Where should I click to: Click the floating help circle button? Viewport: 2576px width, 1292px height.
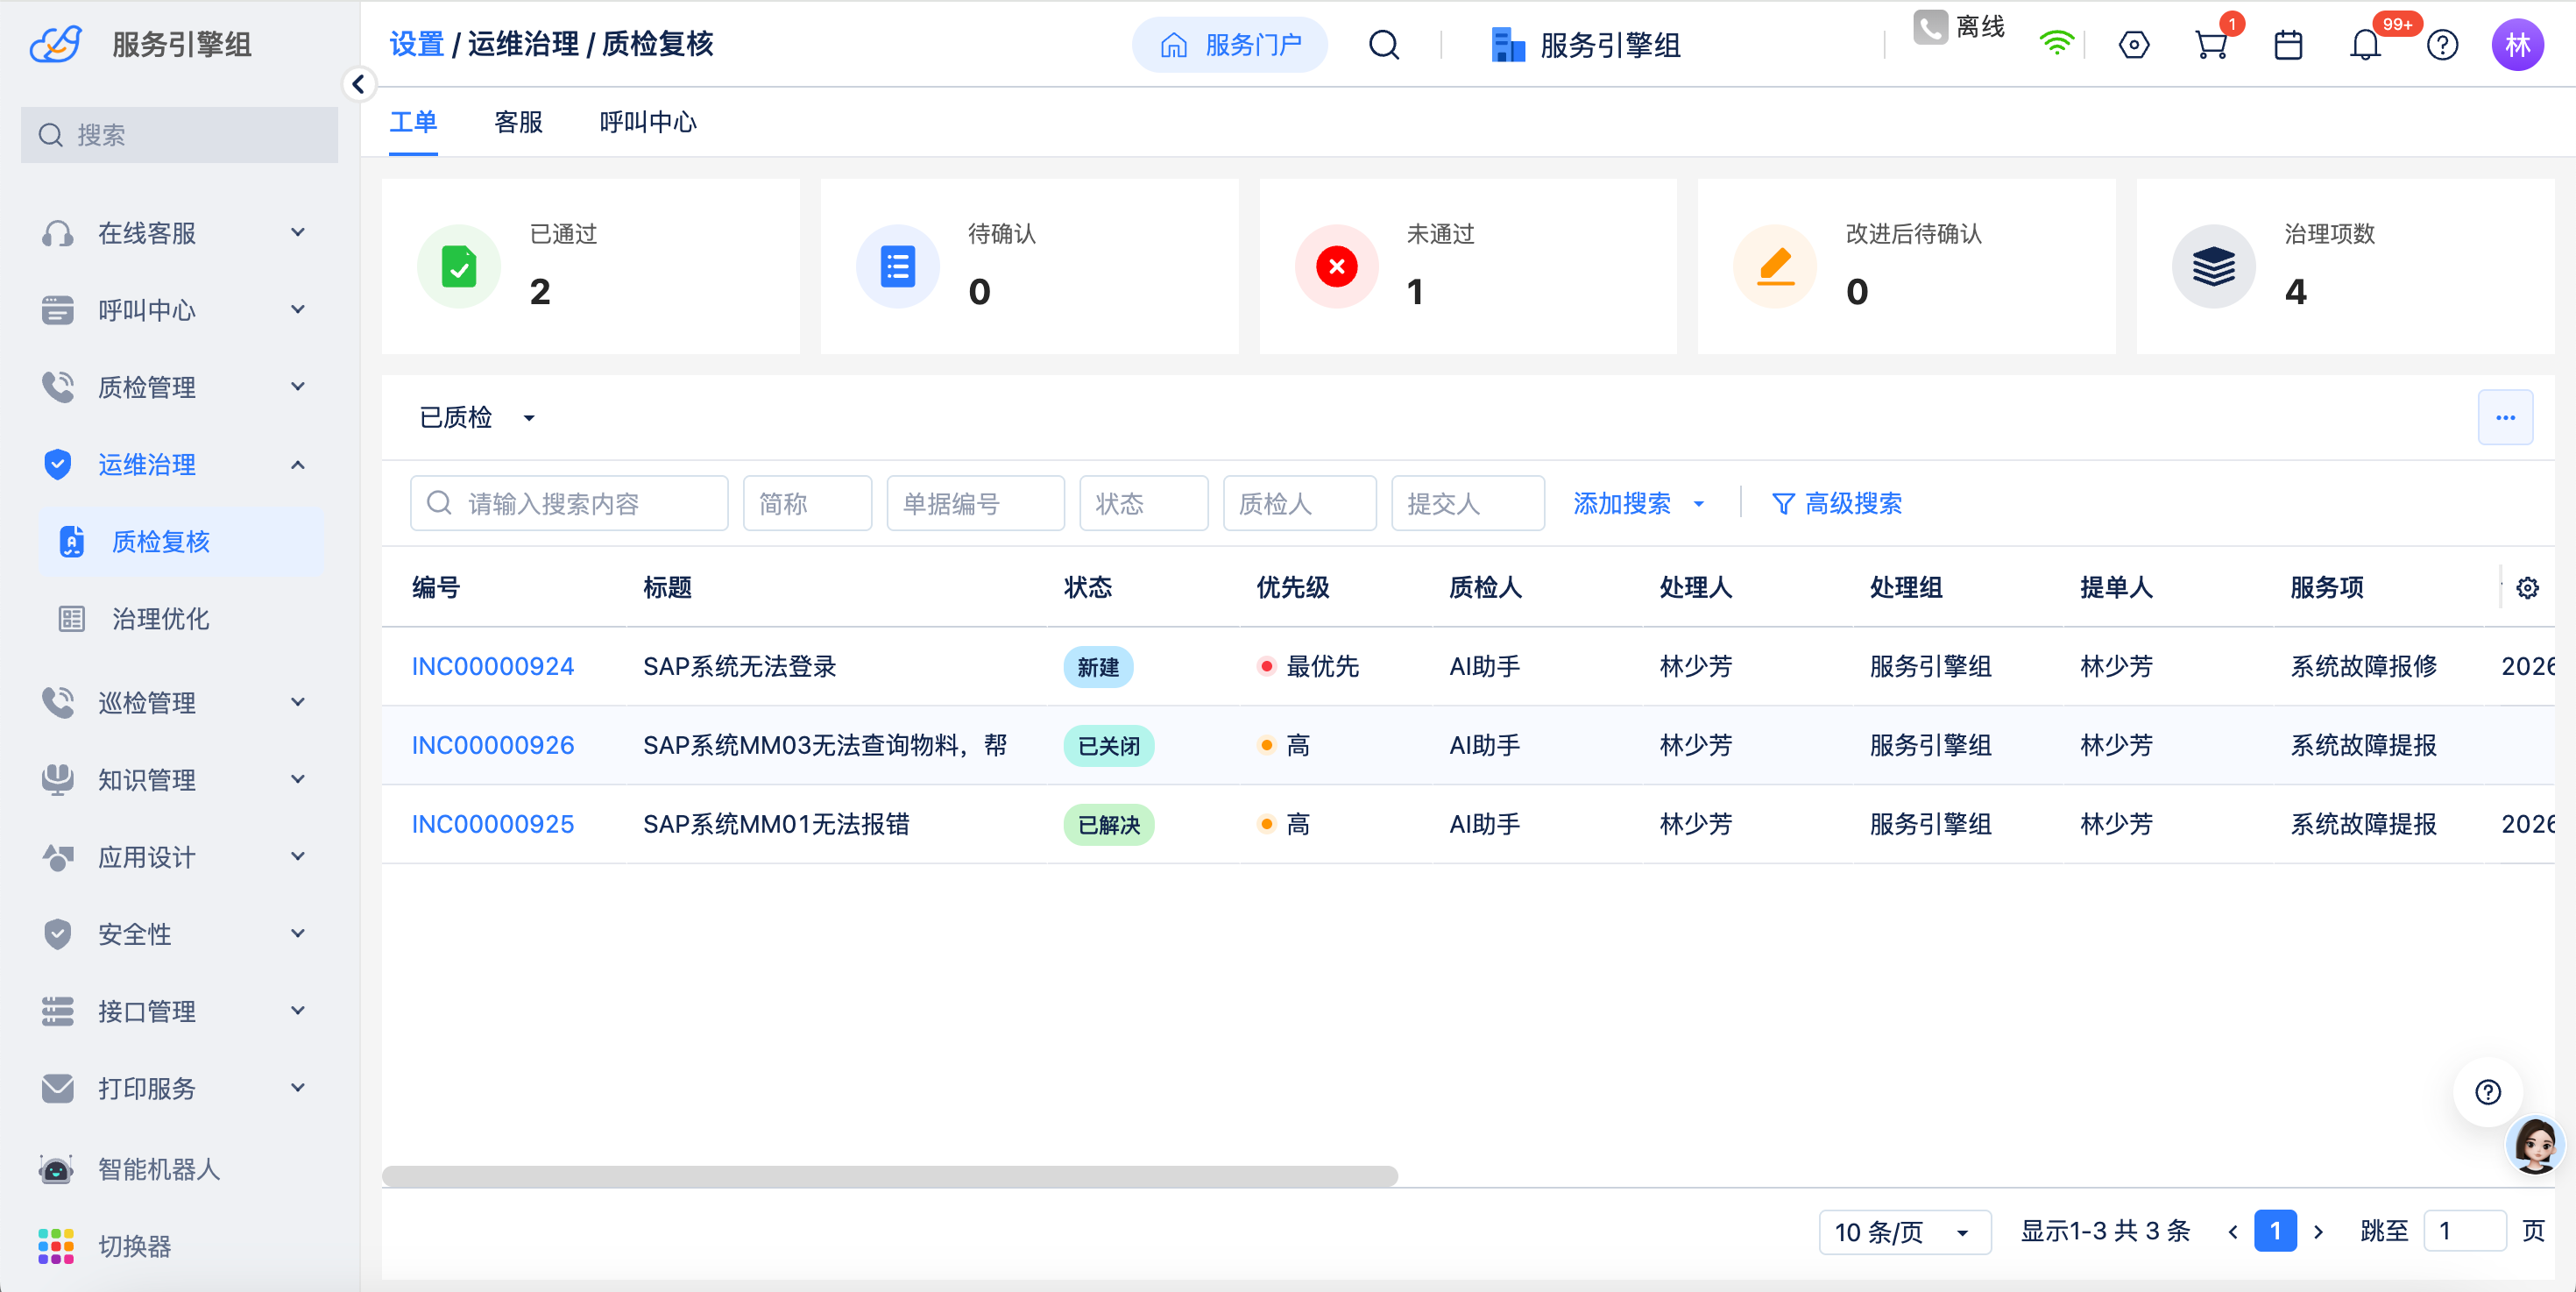coord(2487,1092)
